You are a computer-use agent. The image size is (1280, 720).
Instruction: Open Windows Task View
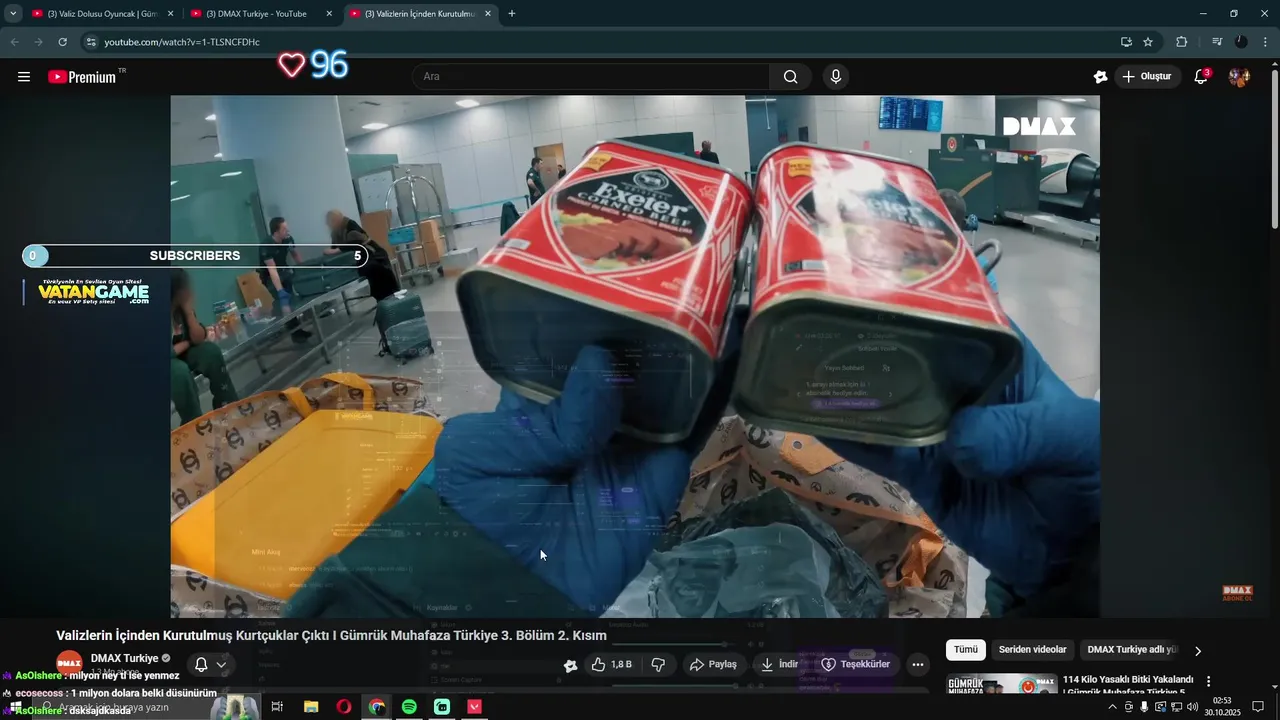(277, 707)
